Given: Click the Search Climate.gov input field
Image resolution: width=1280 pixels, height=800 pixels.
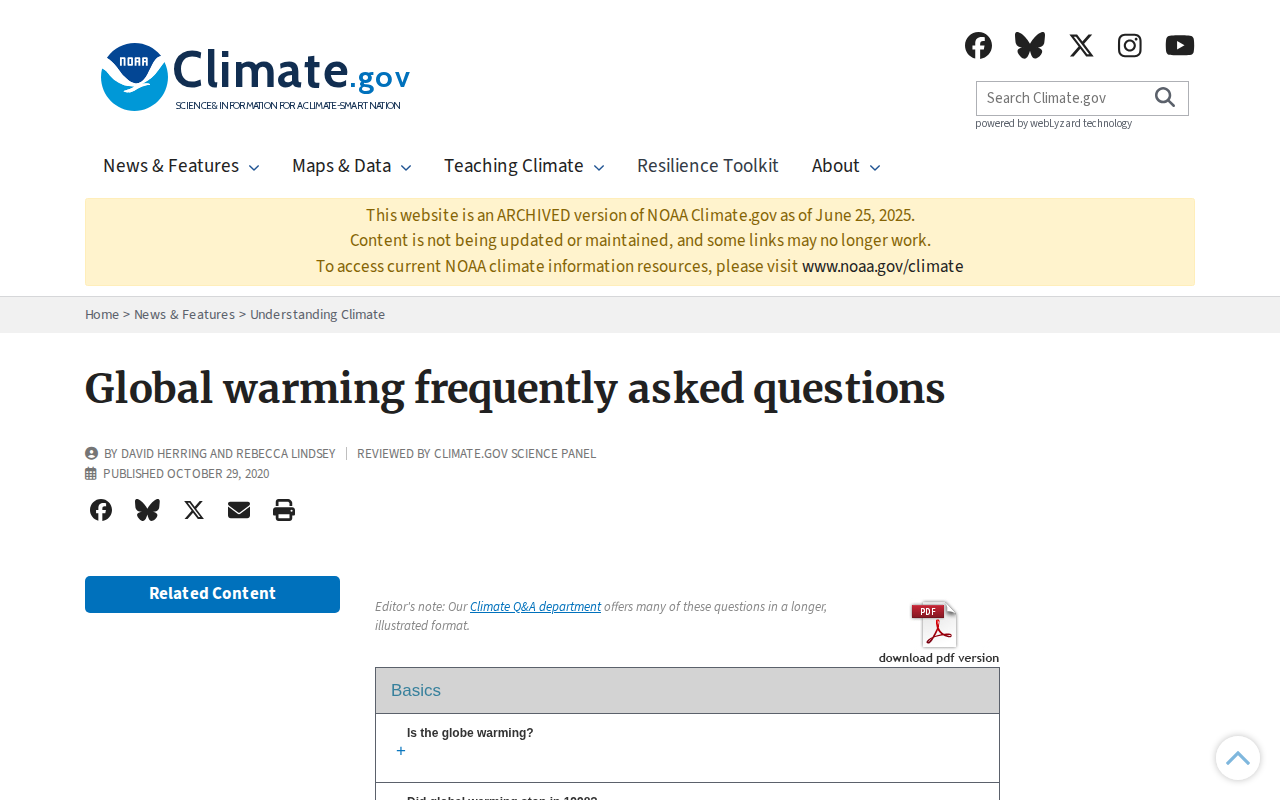Looking at the screenshot, I should click(1062, 98).
